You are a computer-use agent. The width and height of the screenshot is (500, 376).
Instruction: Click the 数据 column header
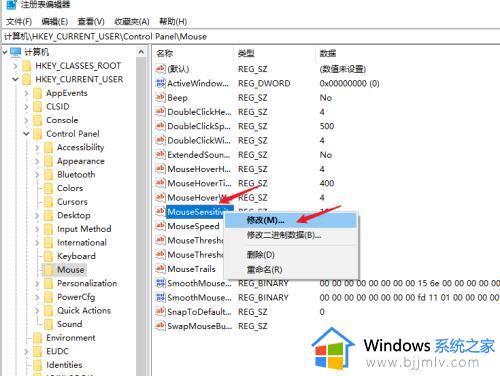point(328,53)
